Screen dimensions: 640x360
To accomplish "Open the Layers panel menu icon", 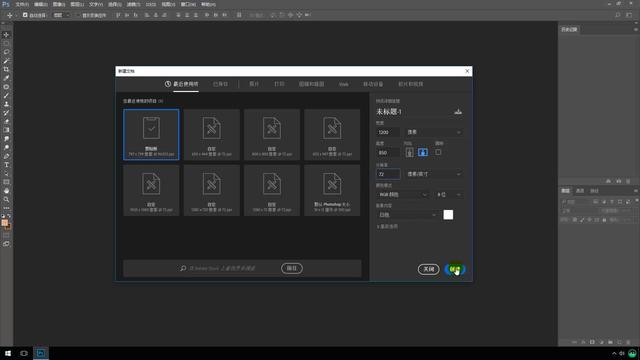I will [x=636, y=191].
